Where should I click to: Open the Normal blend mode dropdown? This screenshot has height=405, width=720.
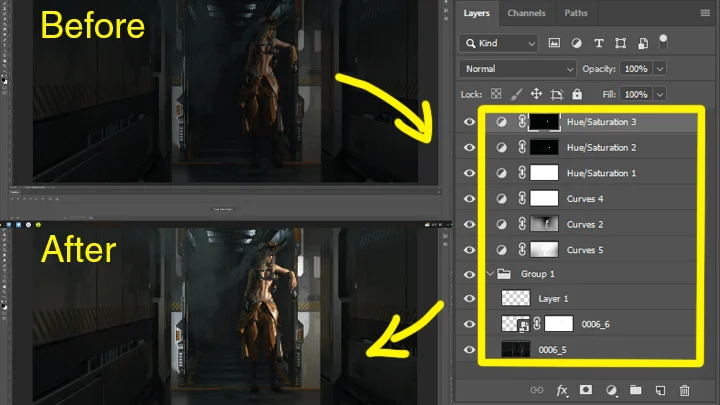pos(517,69)
